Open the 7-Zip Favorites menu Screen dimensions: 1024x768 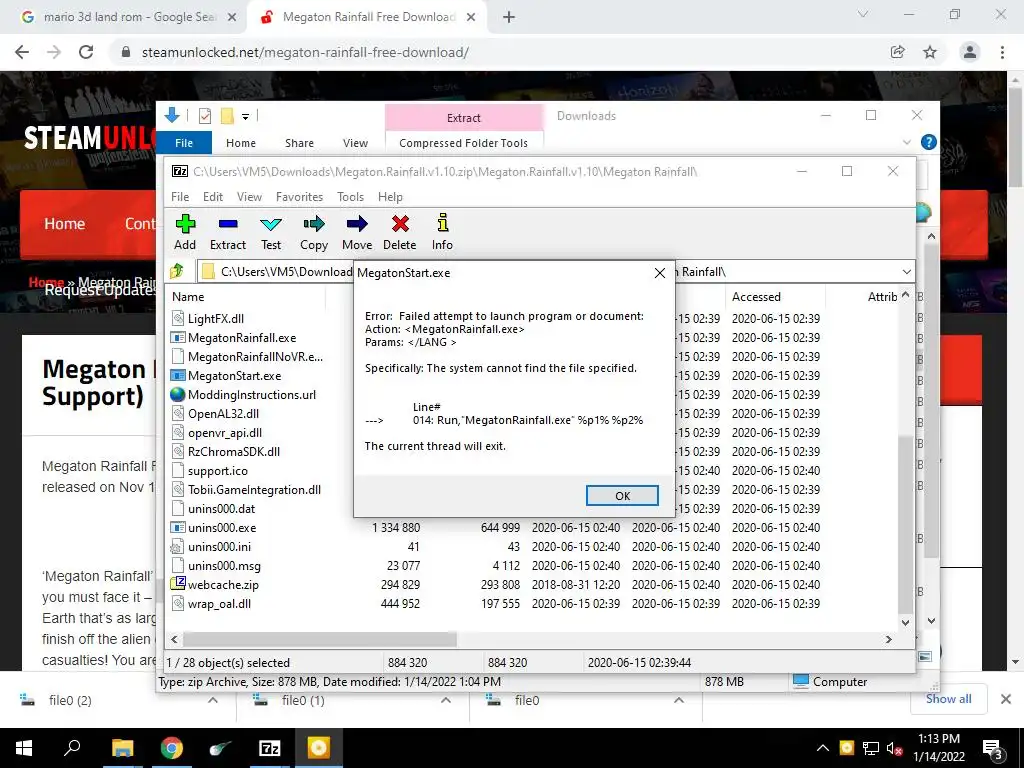[x=299, y=197]
